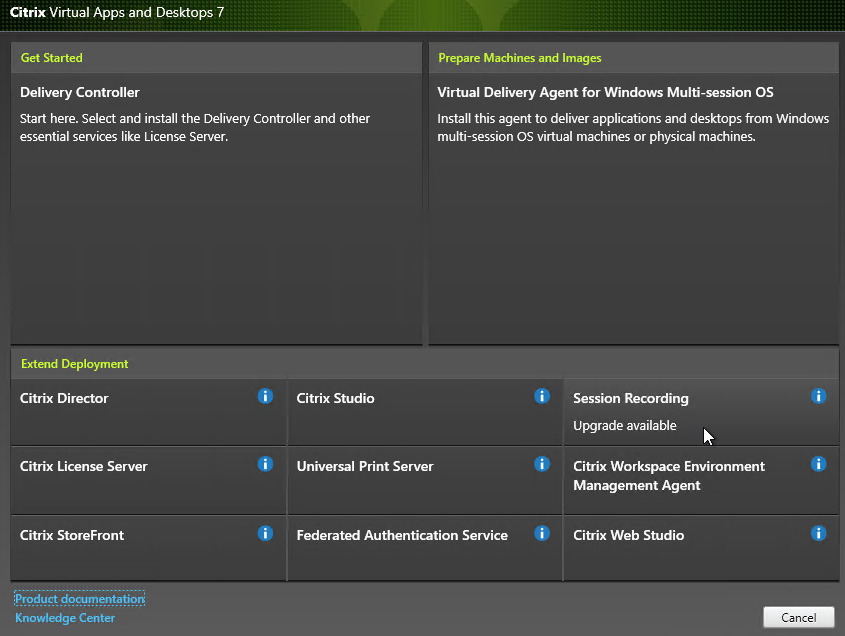Click info icon for Citrix Studio
This screenshot has height=636, width=845.
[x=542, y=396]
